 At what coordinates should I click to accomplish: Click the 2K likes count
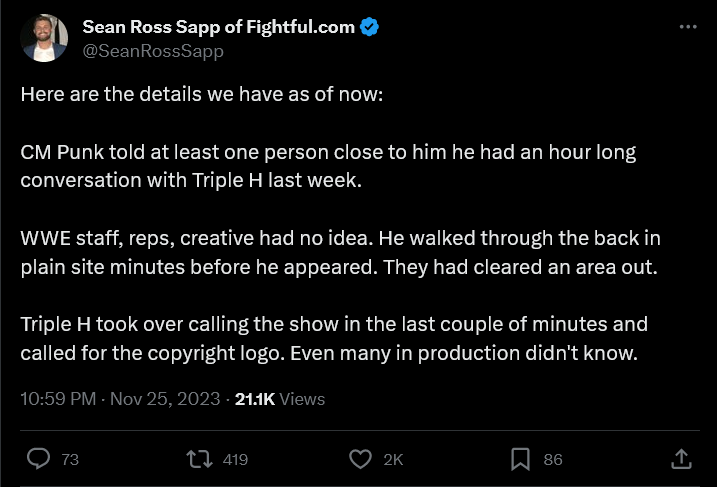pos(393,460)
